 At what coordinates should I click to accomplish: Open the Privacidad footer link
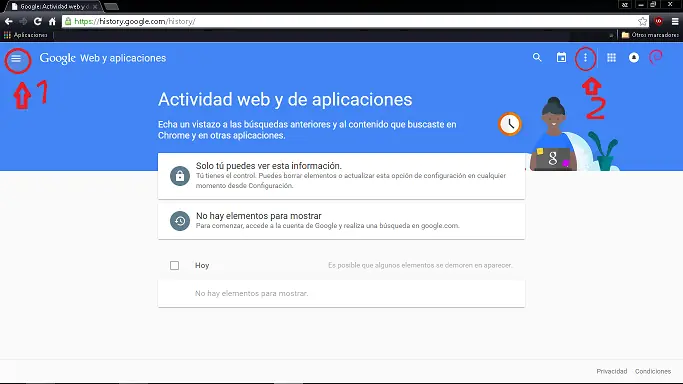[612, 371]
